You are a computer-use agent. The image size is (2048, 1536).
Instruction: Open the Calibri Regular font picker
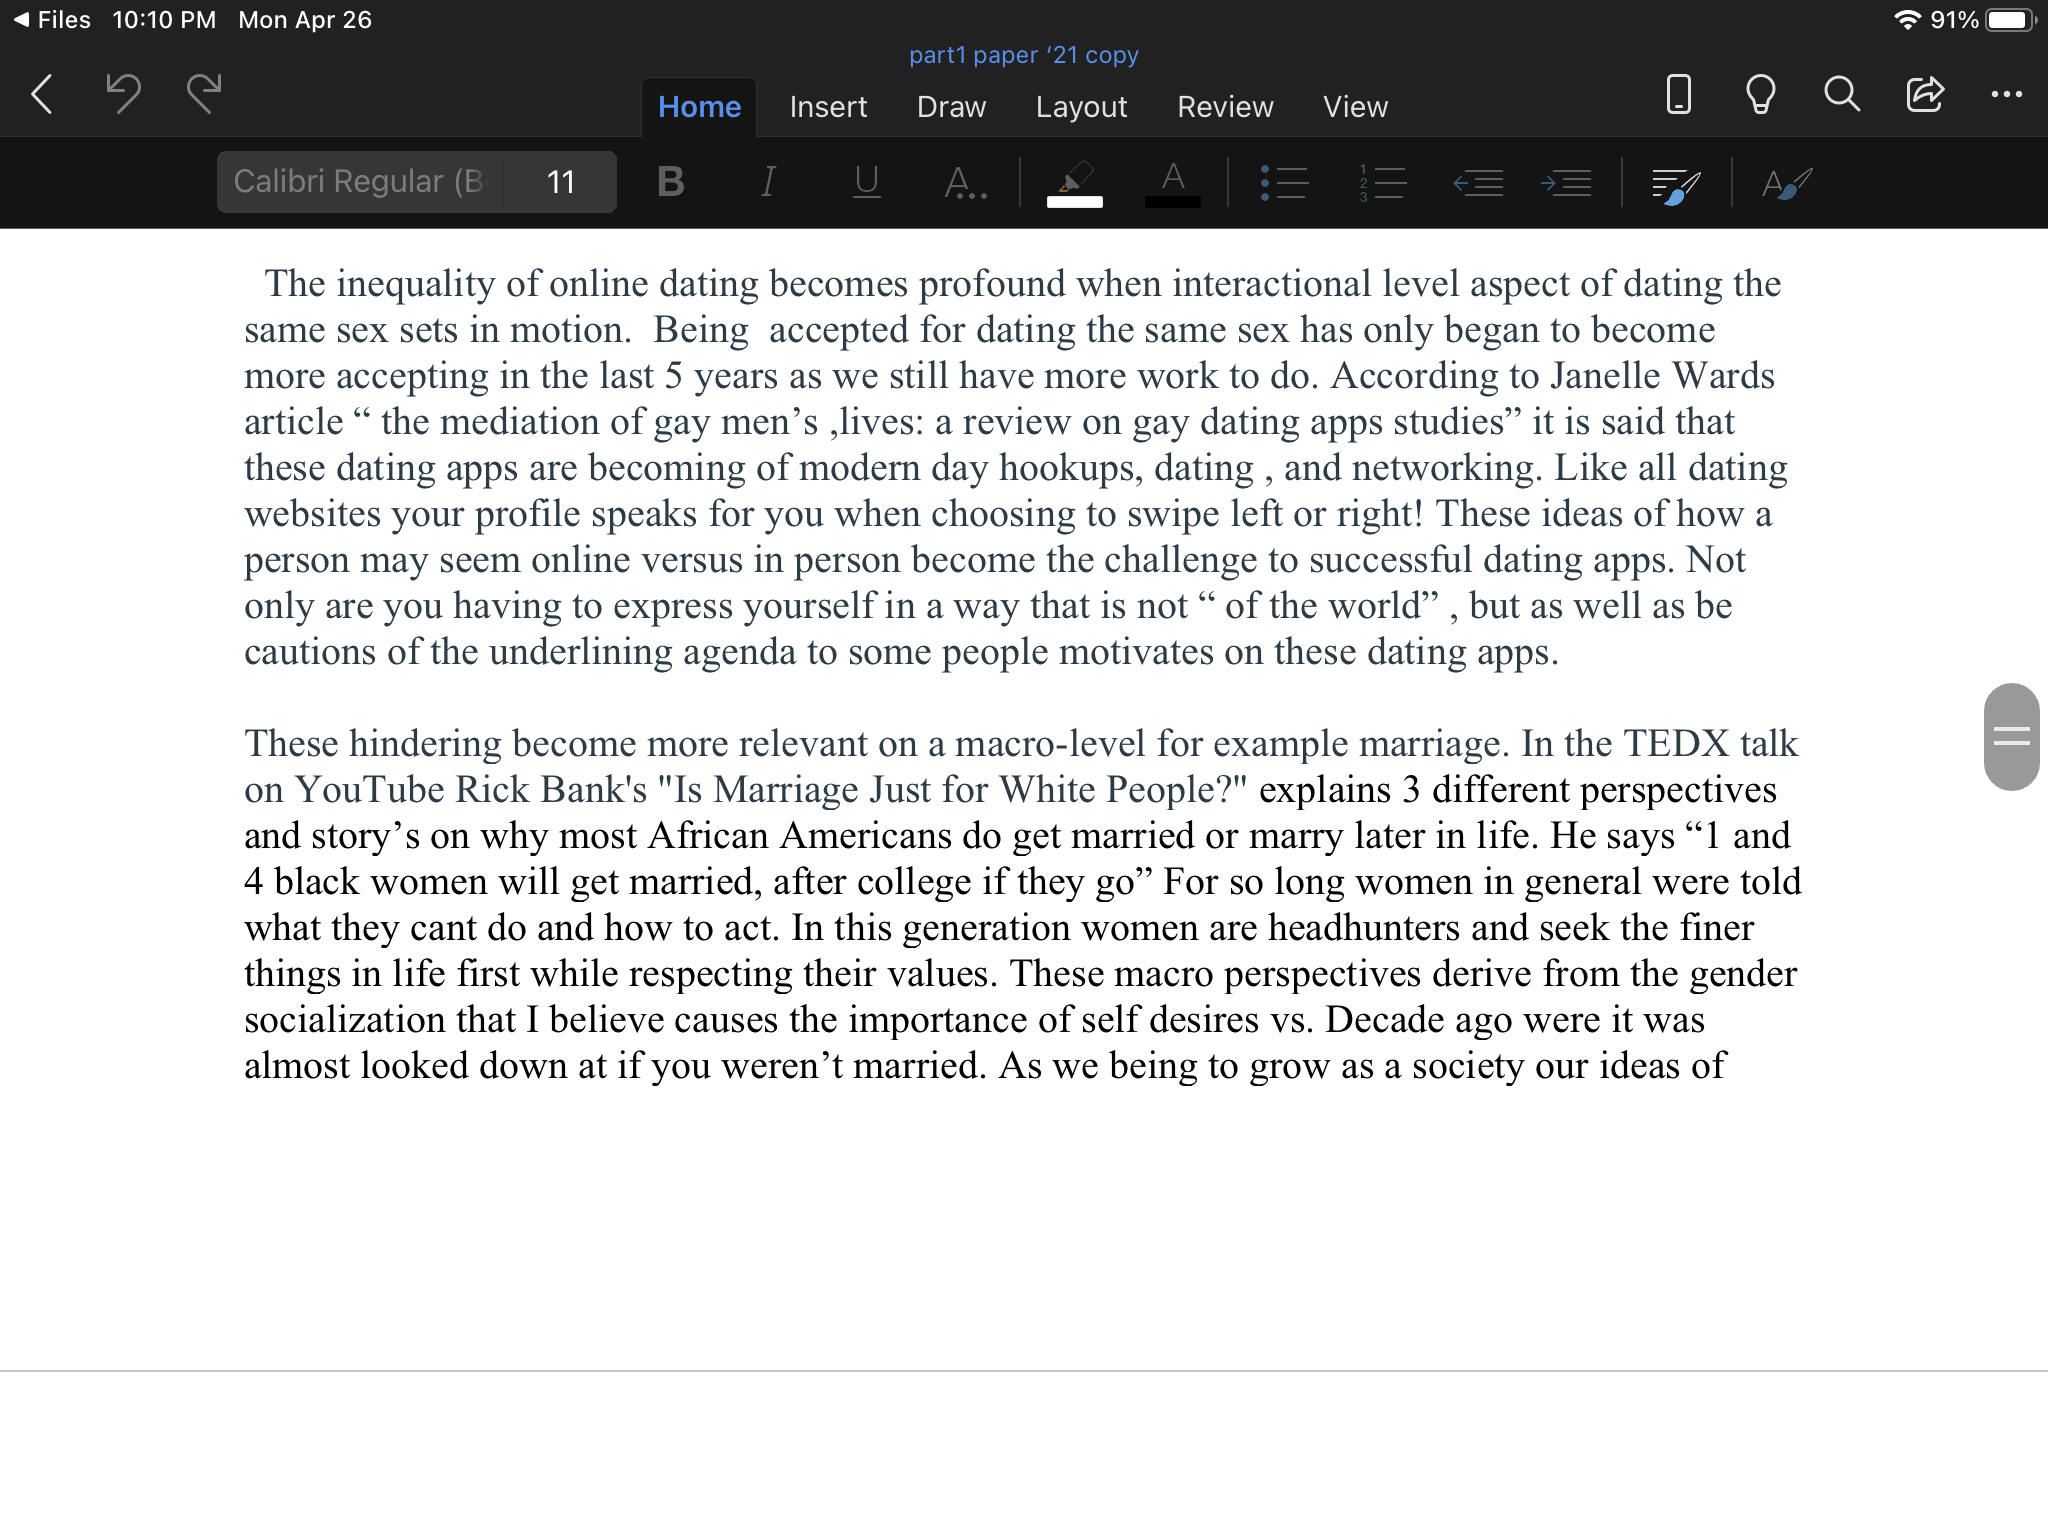tap(360, 182)
